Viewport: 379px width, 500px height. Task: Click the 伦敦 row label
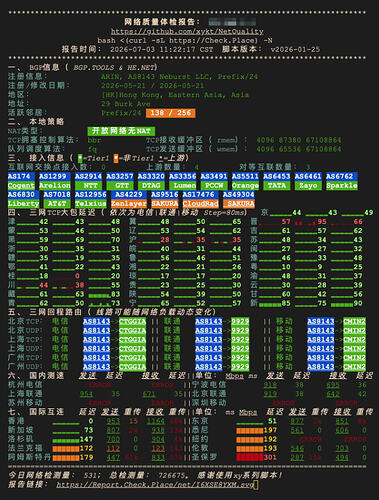200,448
